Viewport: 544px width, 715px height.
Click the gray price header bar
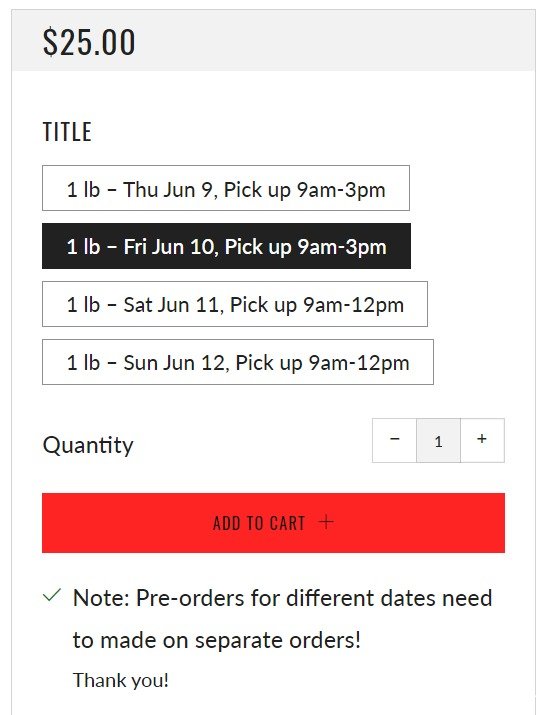[x=273, y=40]
